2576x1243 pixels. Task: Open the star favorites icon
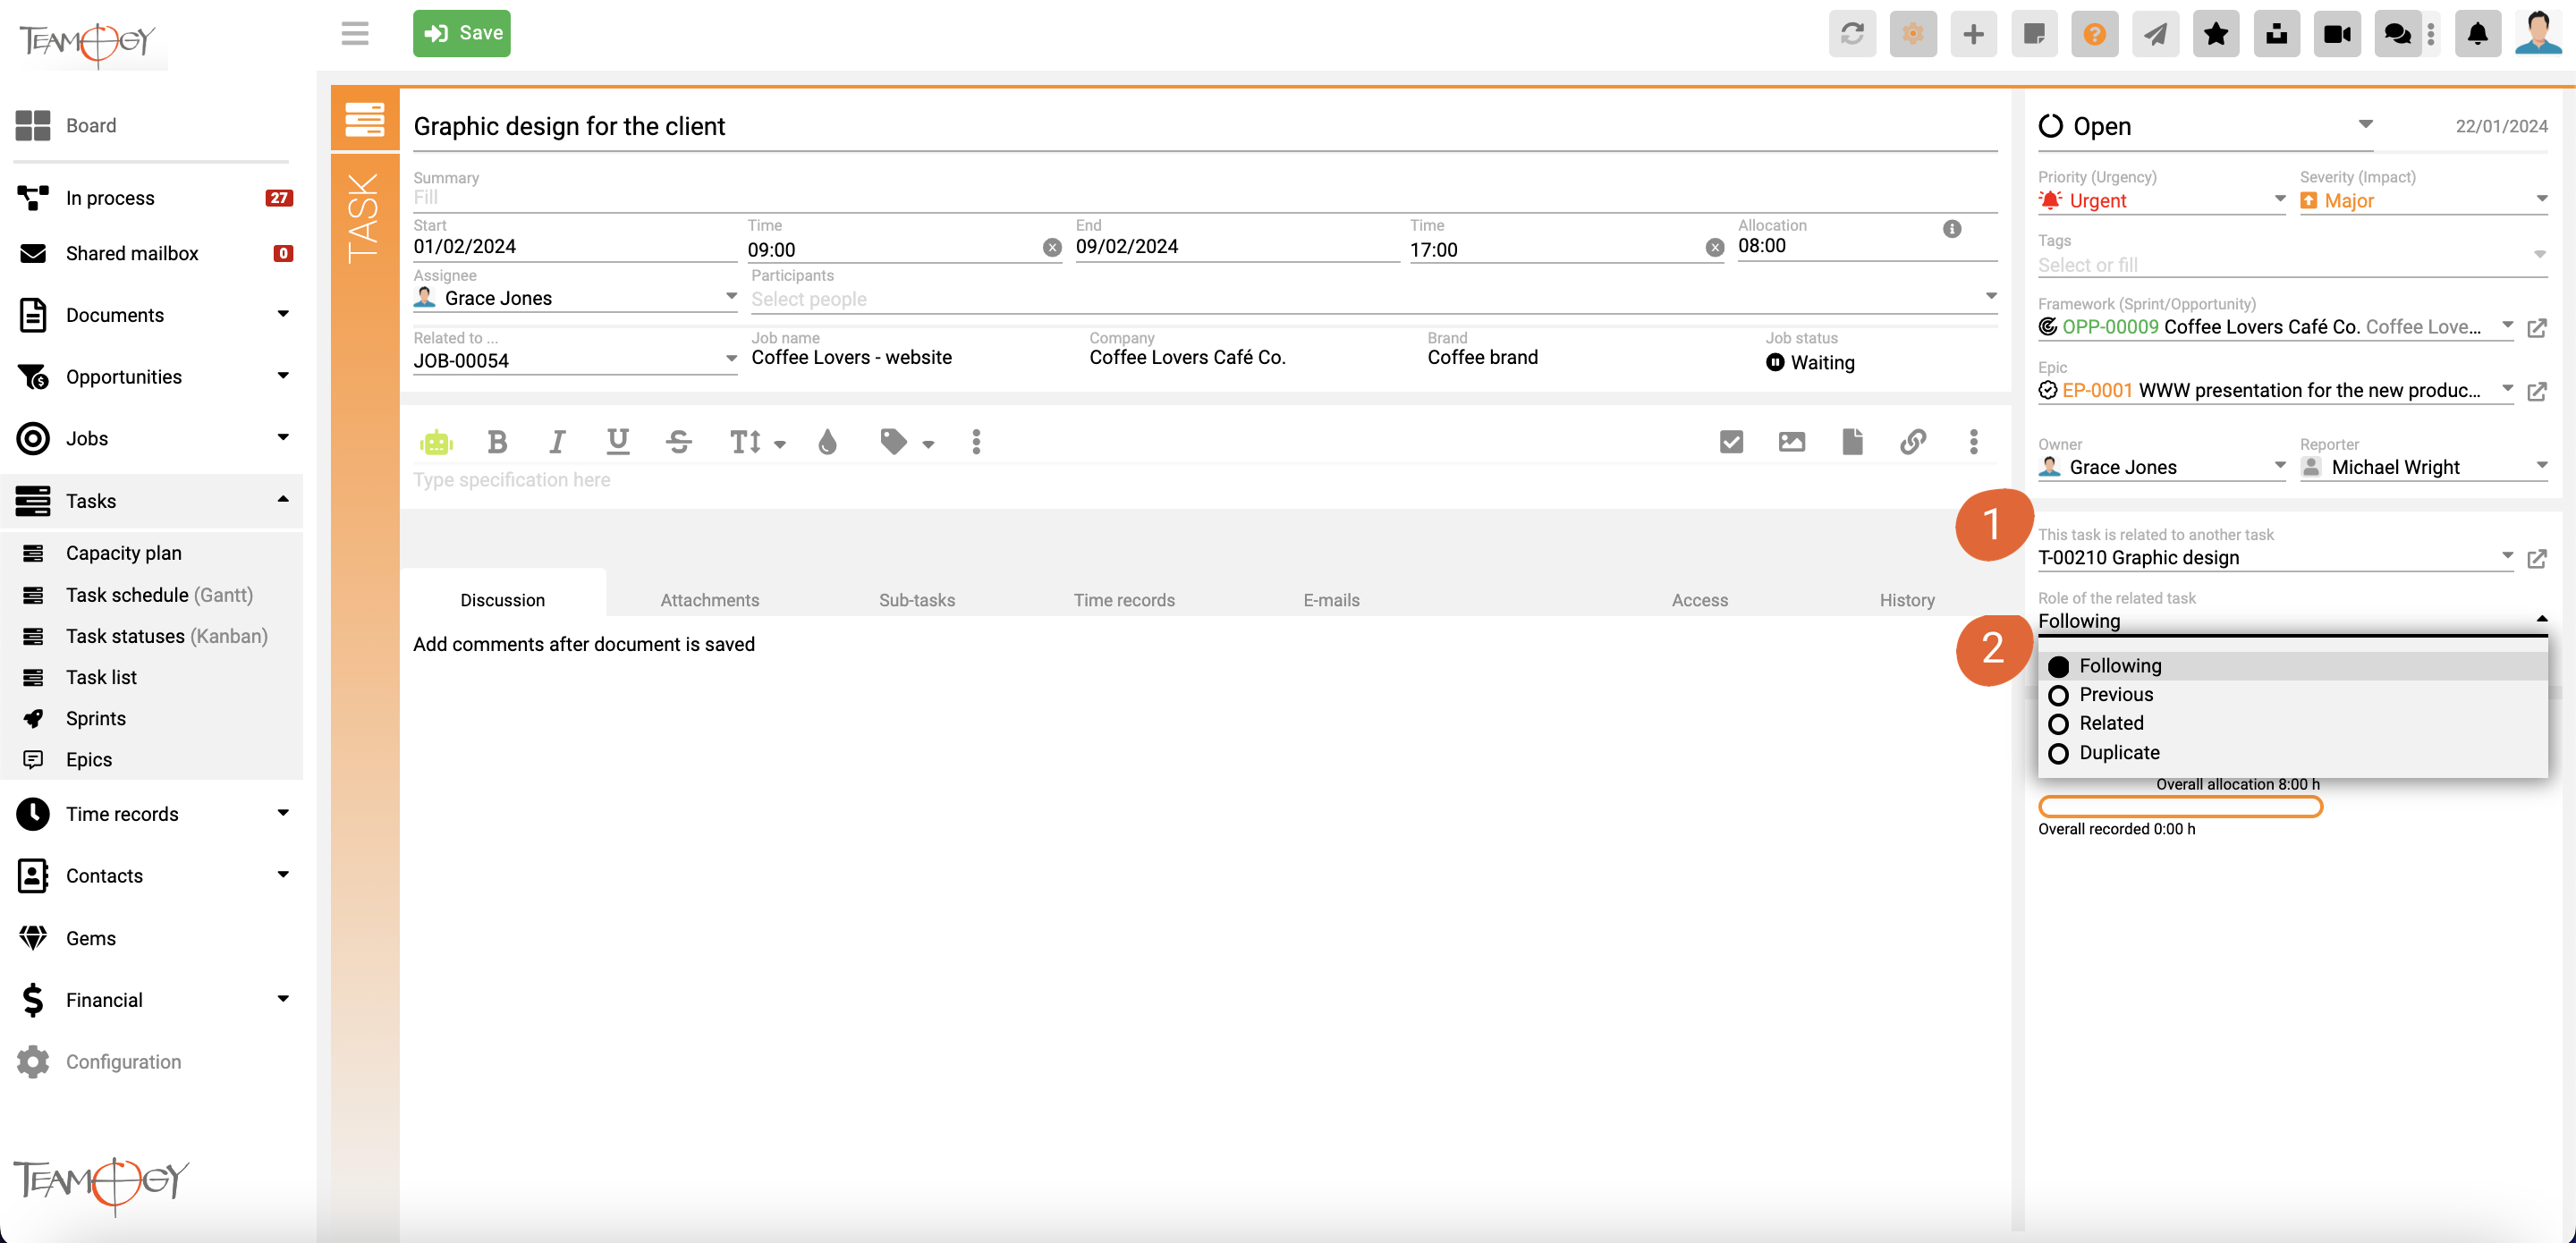[2216, 34]
